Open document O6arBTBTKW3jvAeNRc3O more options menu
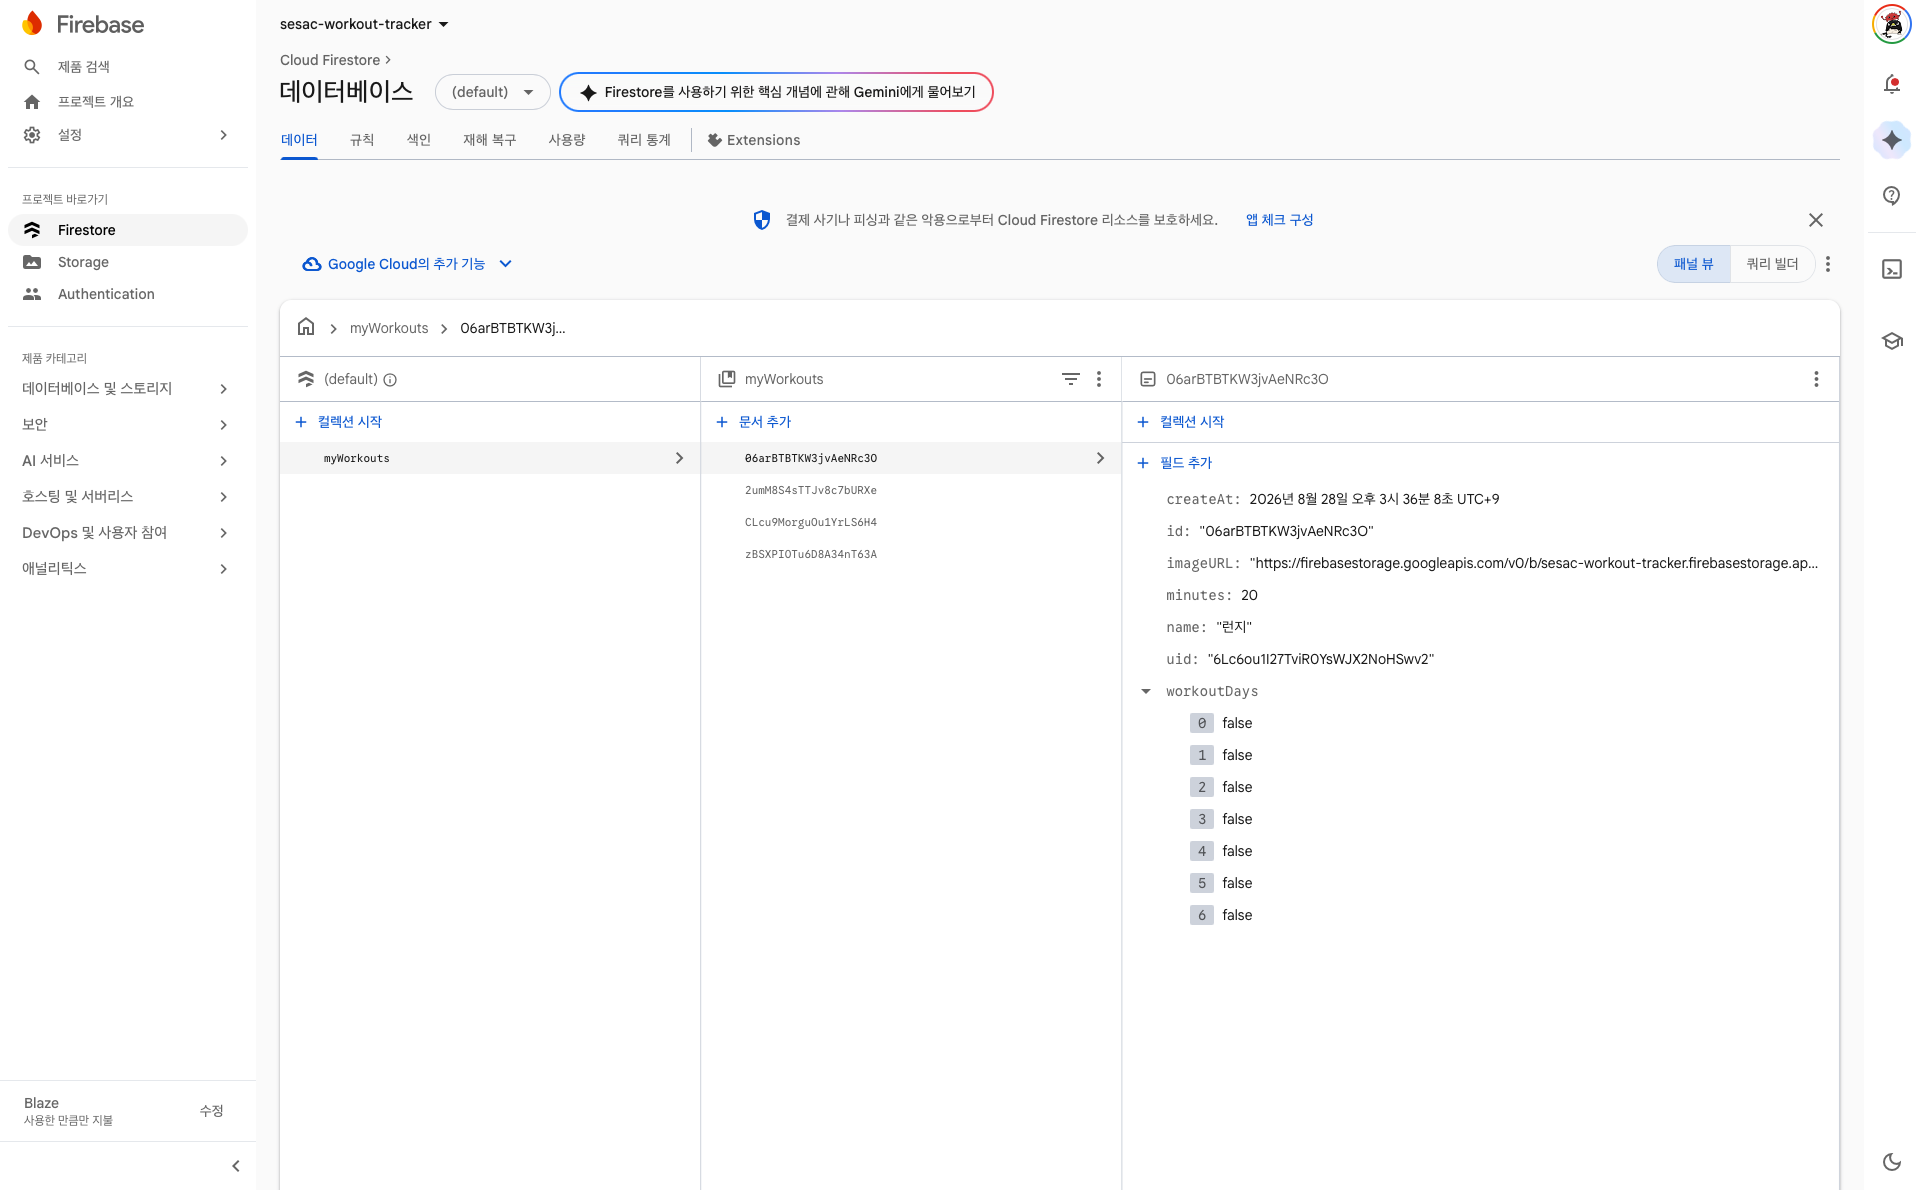This screenshot has height=1190, width=1920. 1816,379
